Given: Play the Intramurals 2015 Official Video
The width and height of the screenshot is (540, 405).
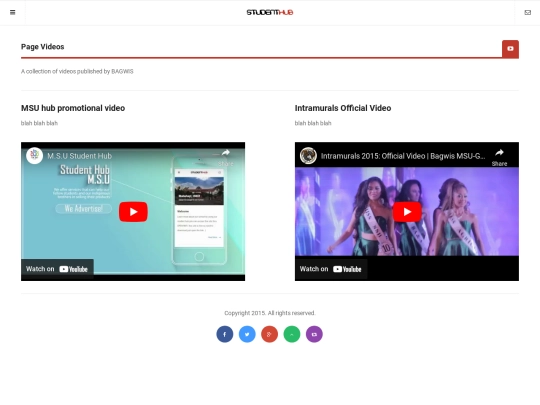Looking at the screenshot, I should [x=407, y=211].
